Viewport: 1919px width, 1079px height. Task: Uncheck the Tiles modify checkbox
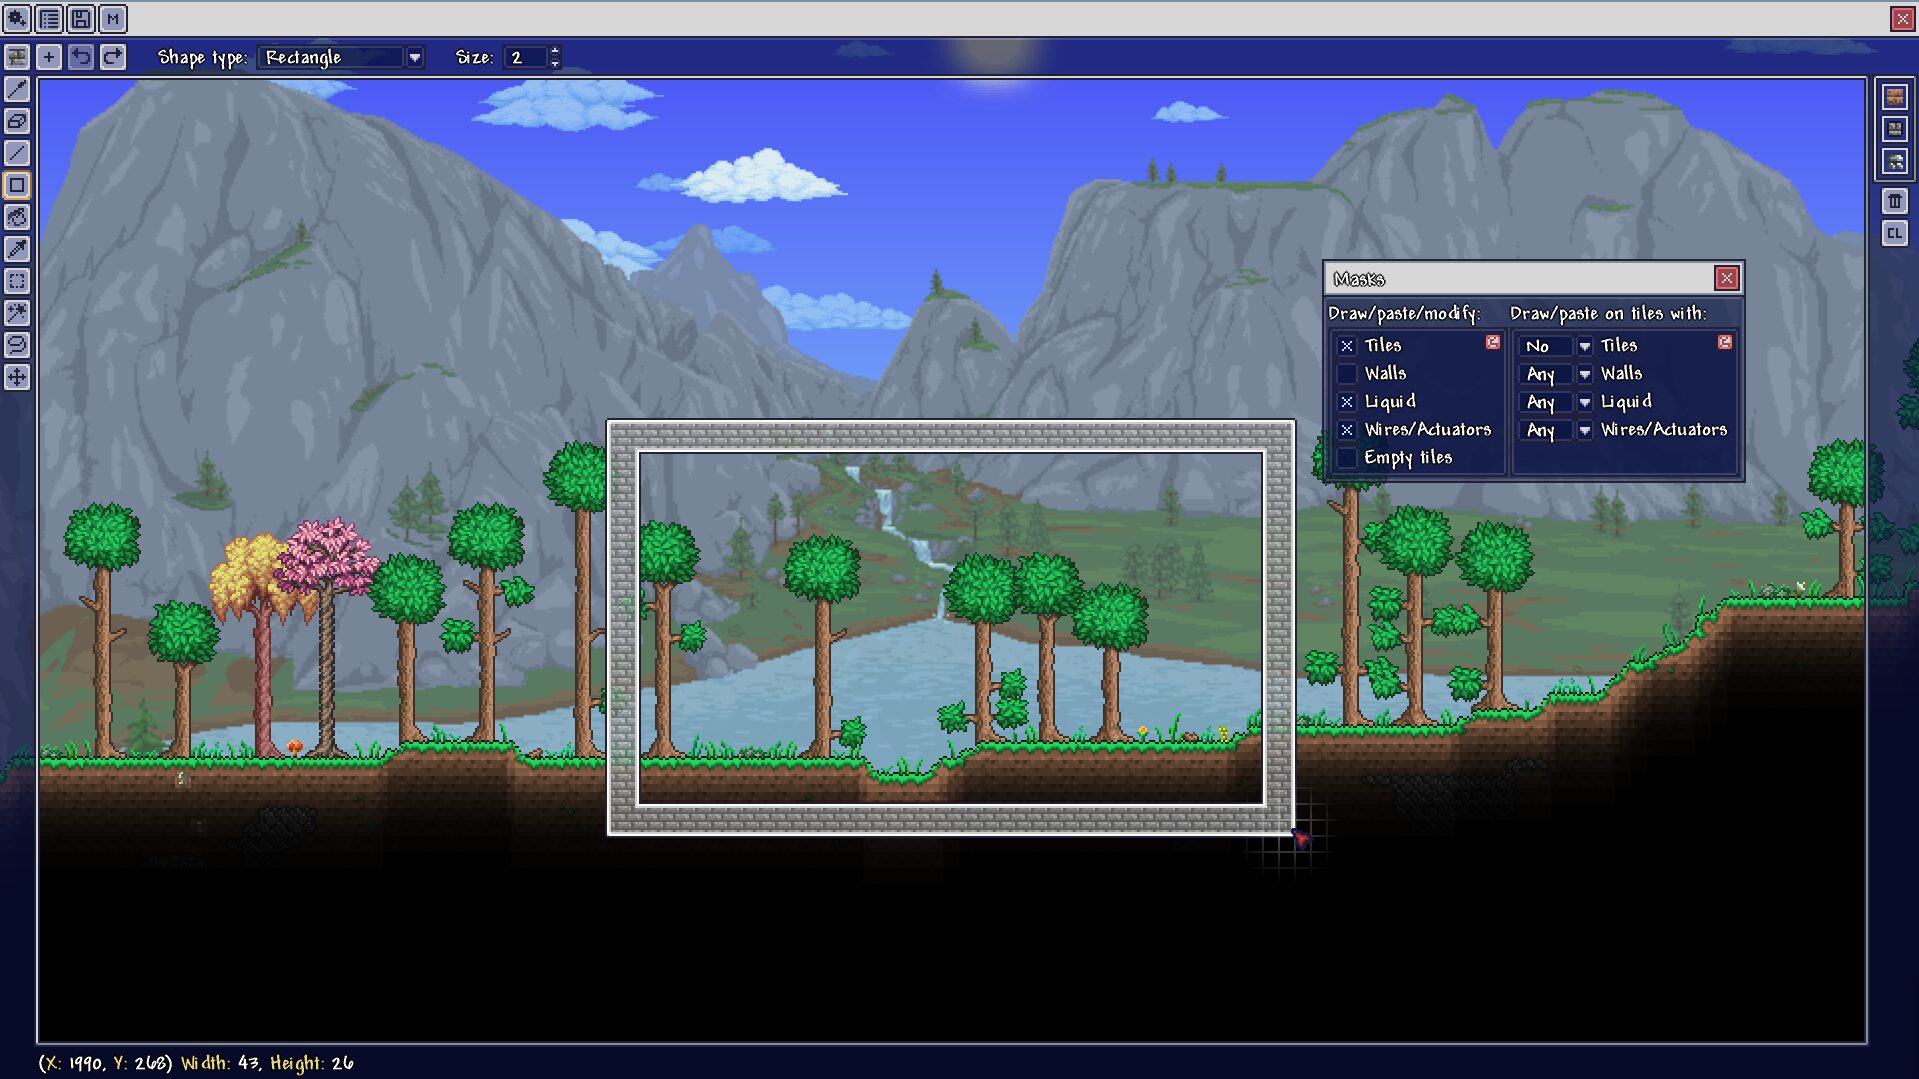1347,346
